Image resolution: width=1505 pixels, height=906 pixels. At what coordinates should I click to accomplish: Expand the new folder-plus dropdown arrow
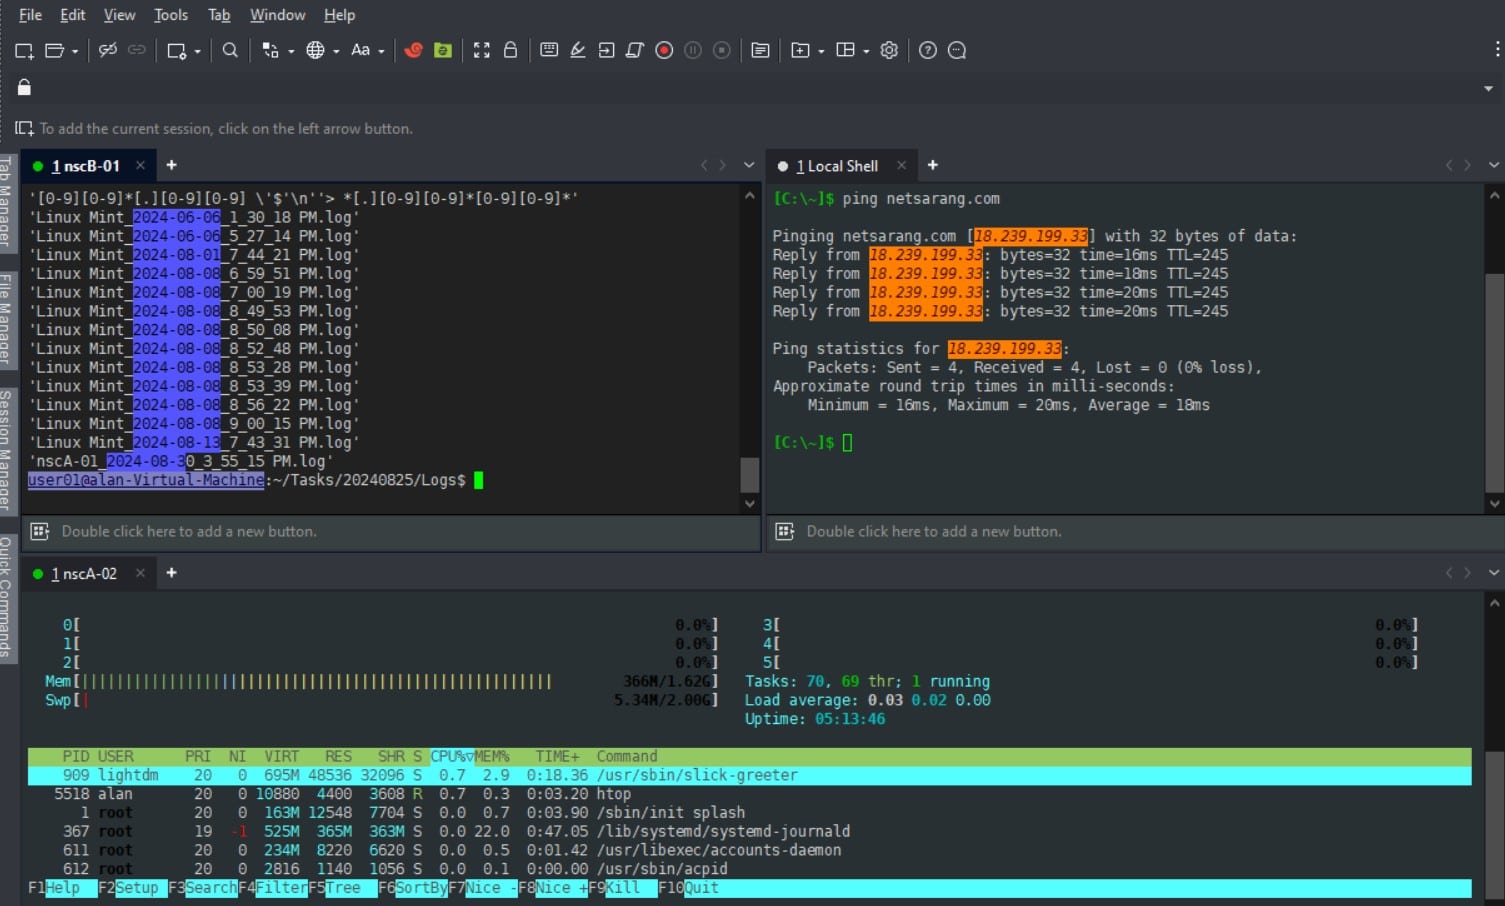(x=821, y=51)
